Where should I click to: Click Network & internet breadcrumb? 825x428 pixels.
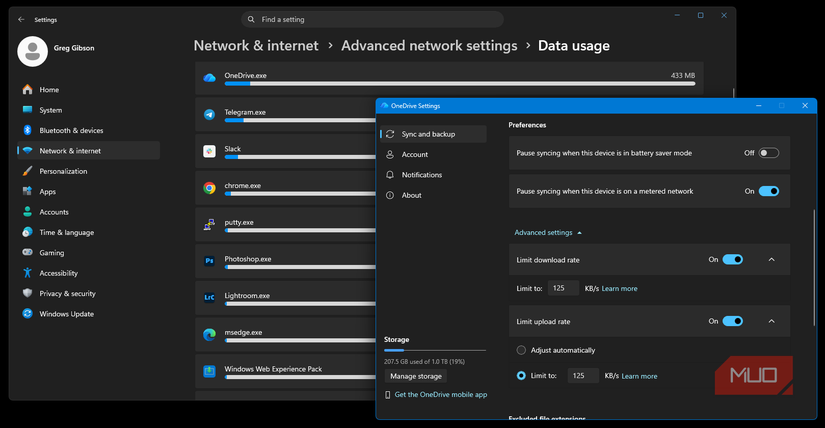256,46
